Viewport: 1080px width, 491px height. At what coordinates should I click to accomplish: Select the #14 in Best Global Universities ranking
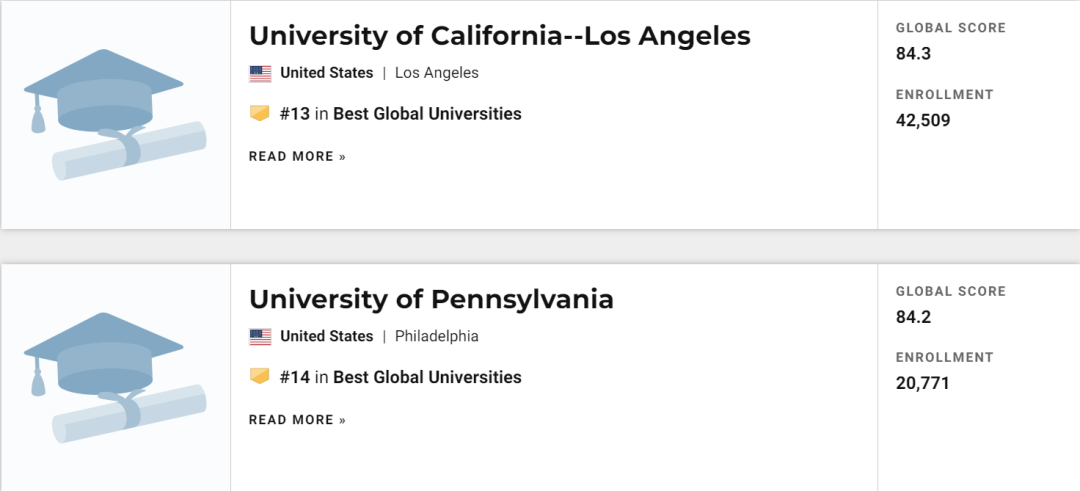point(401,377)
